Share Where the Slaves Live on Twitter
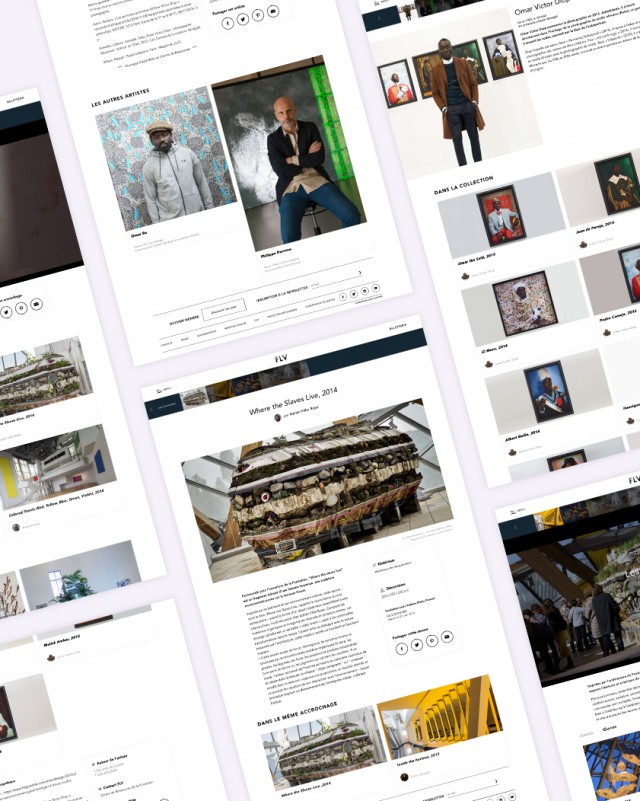This screenshot has width=640, height=801. [x=417, y=645]
